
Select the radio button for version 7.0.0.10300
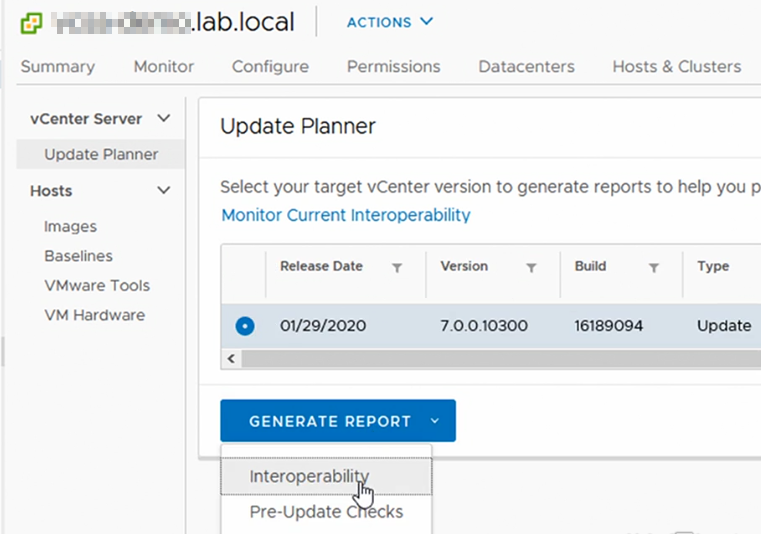245,326
